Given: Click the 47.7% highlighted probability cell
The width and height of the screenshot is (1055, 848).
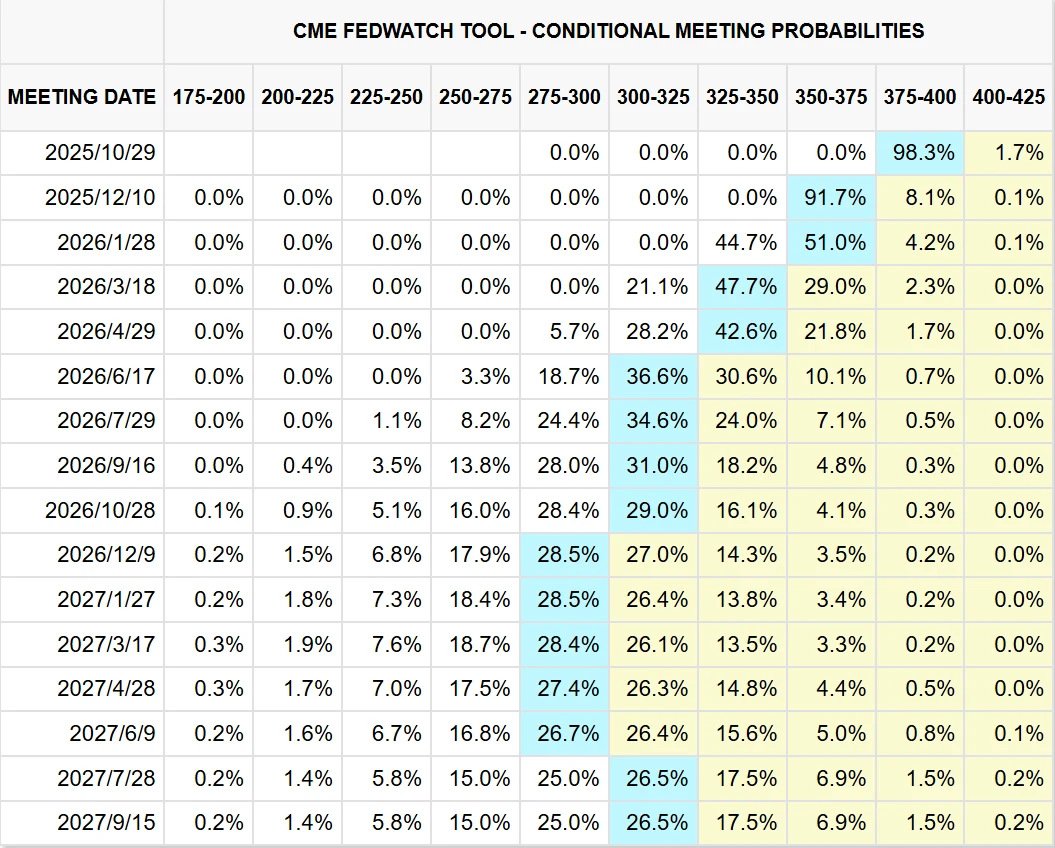Looking at the screenshot, I should pos(742,287).
